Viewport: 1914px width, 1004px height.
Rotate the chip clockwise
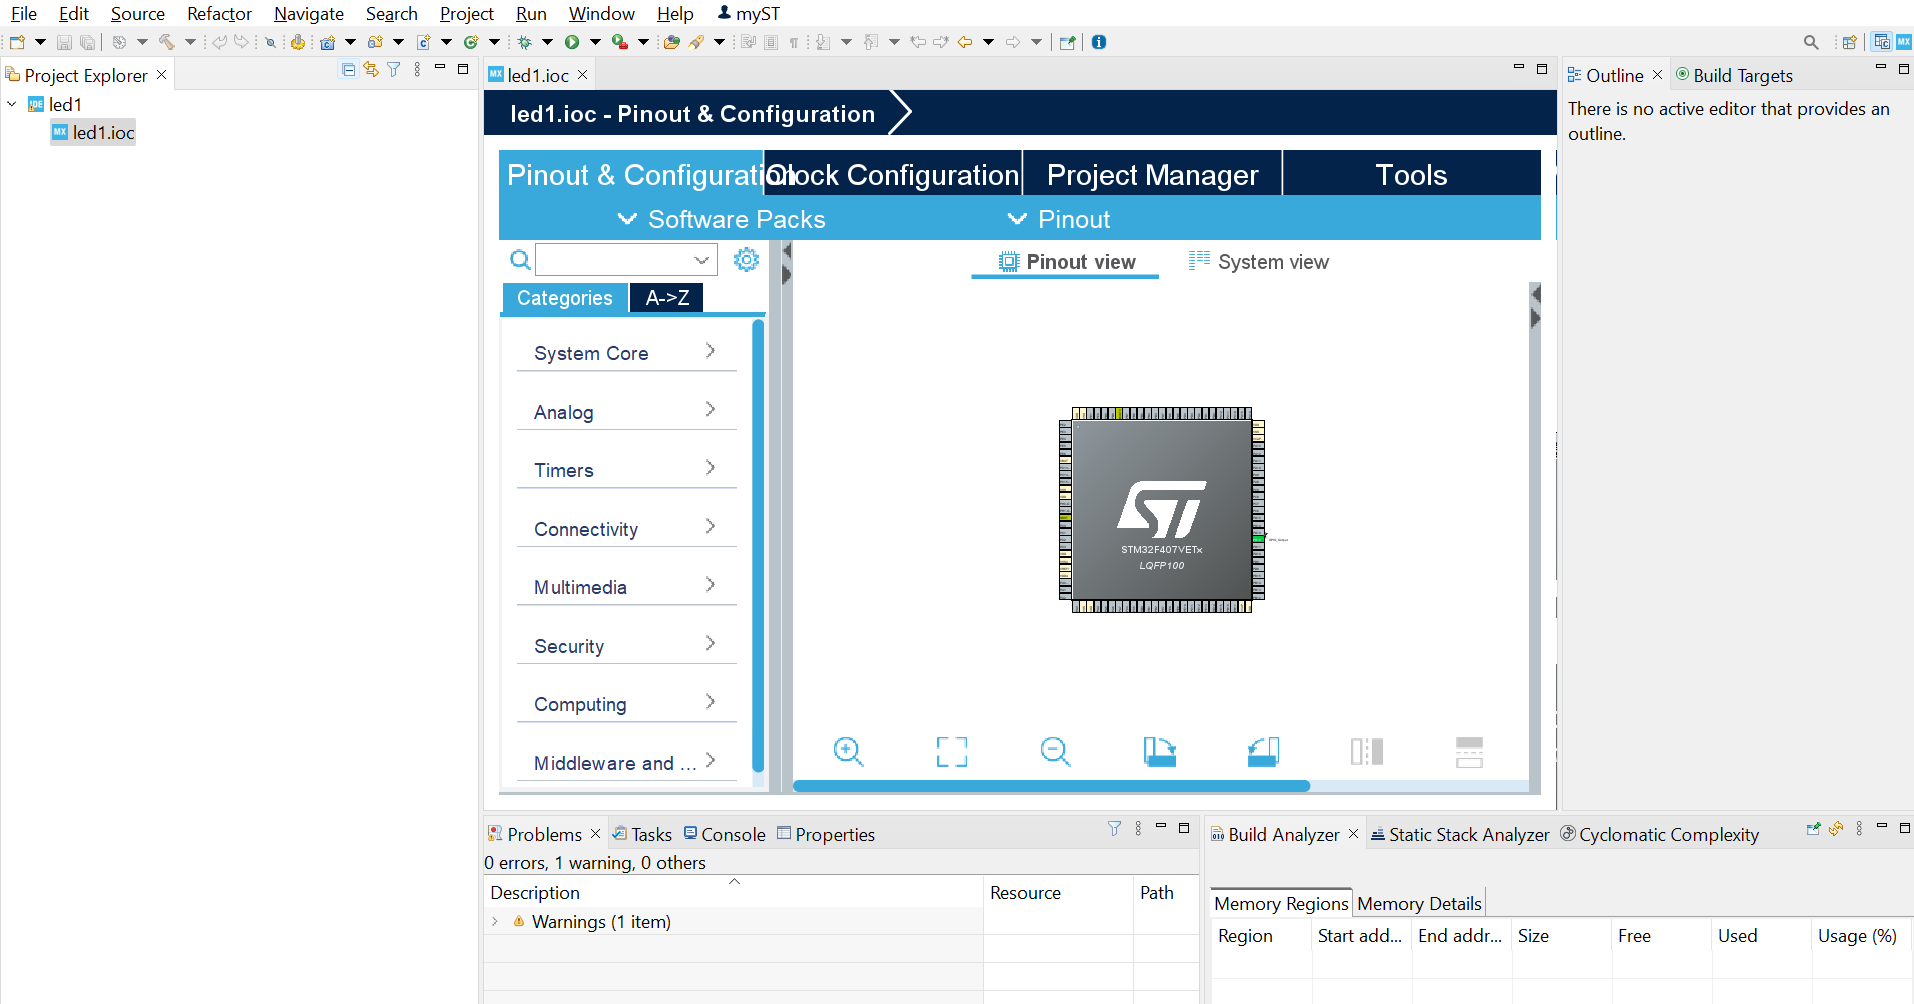pos(1159,751)
